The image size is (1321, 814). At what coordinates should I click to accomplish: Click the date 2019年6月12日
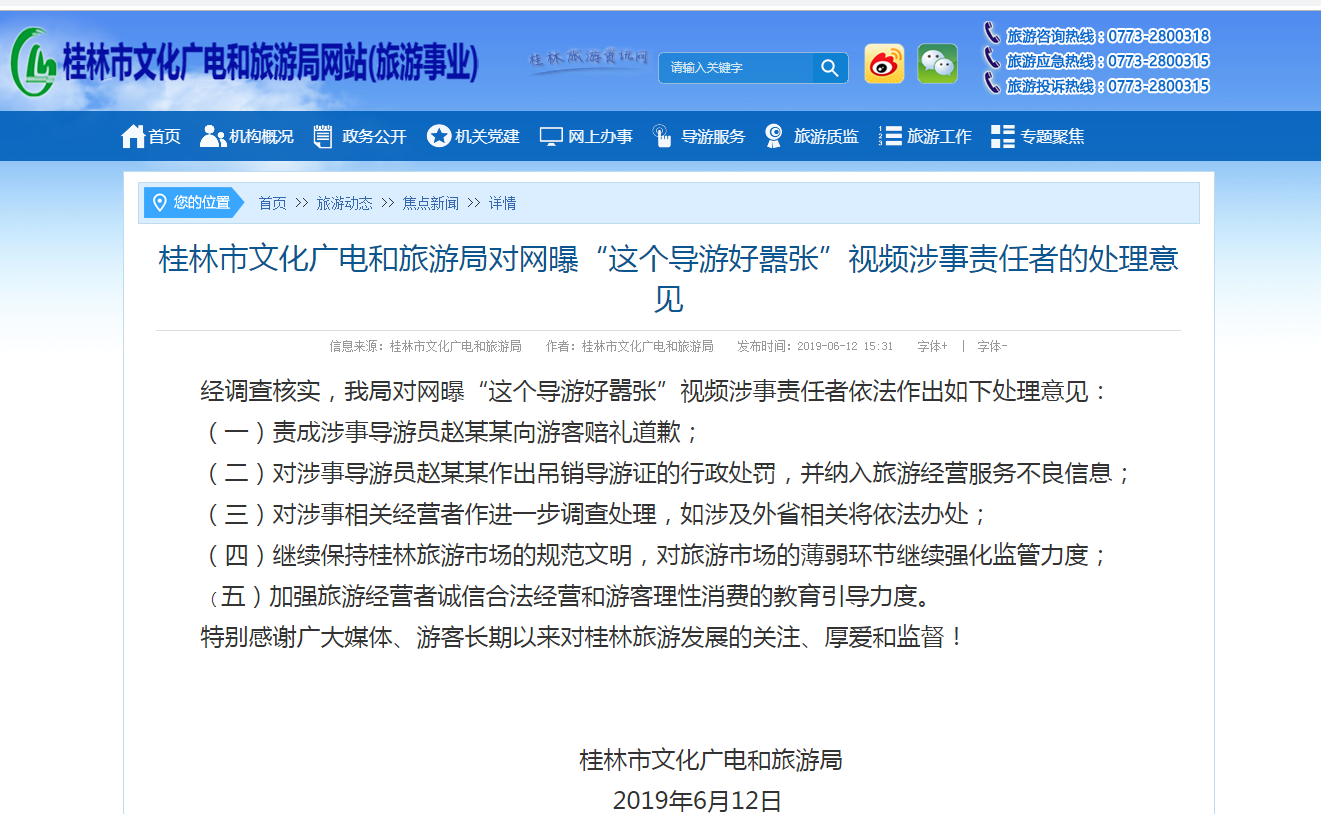[x=697, y=800]
